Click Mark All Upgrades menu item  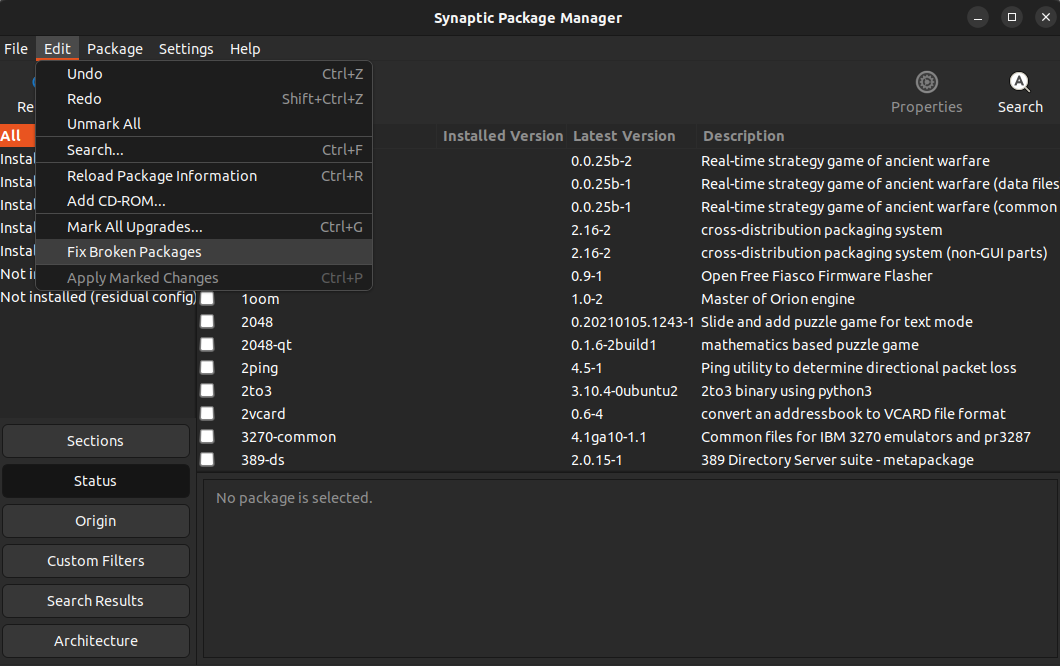(135, 227)
